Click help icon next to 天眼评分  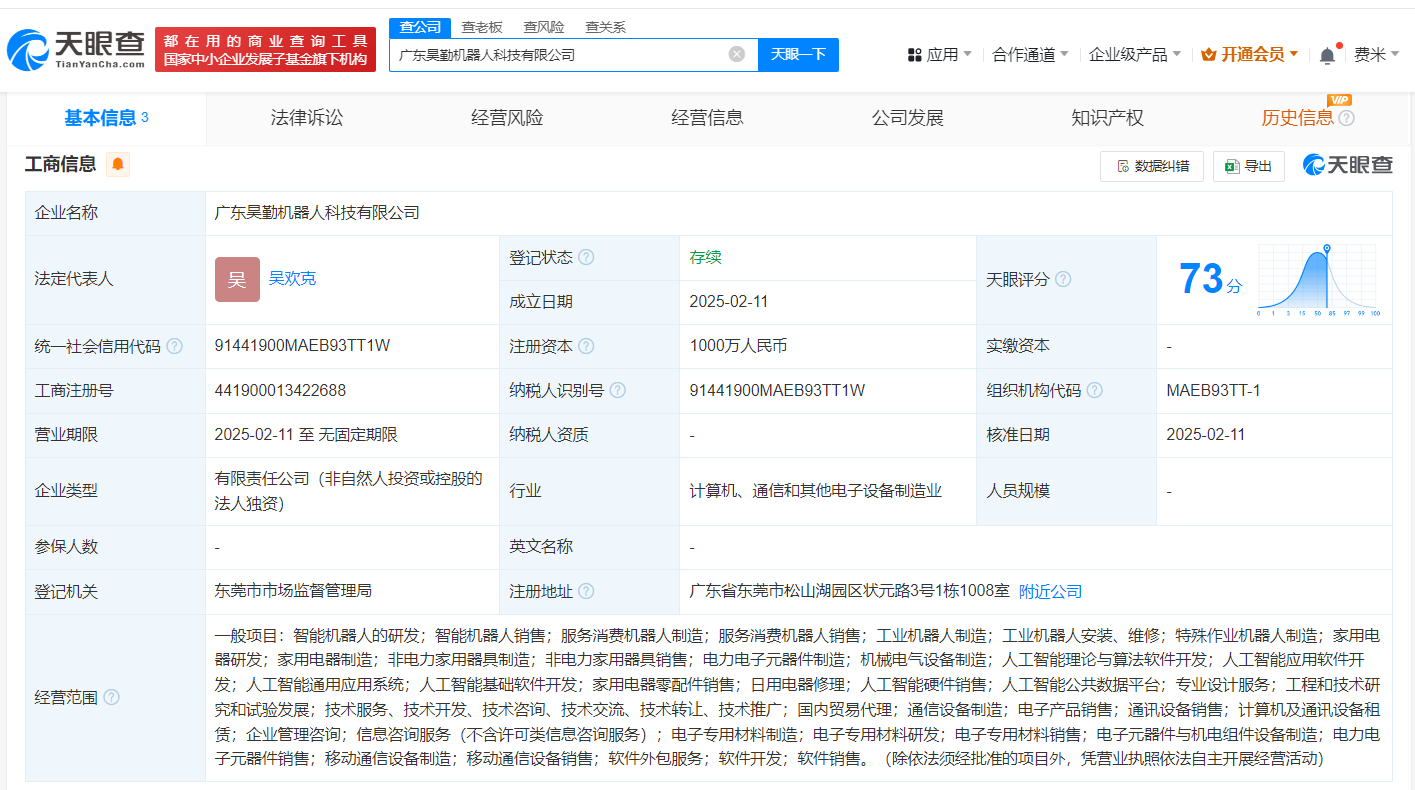pyautogui.click(x=1063, y=279)
